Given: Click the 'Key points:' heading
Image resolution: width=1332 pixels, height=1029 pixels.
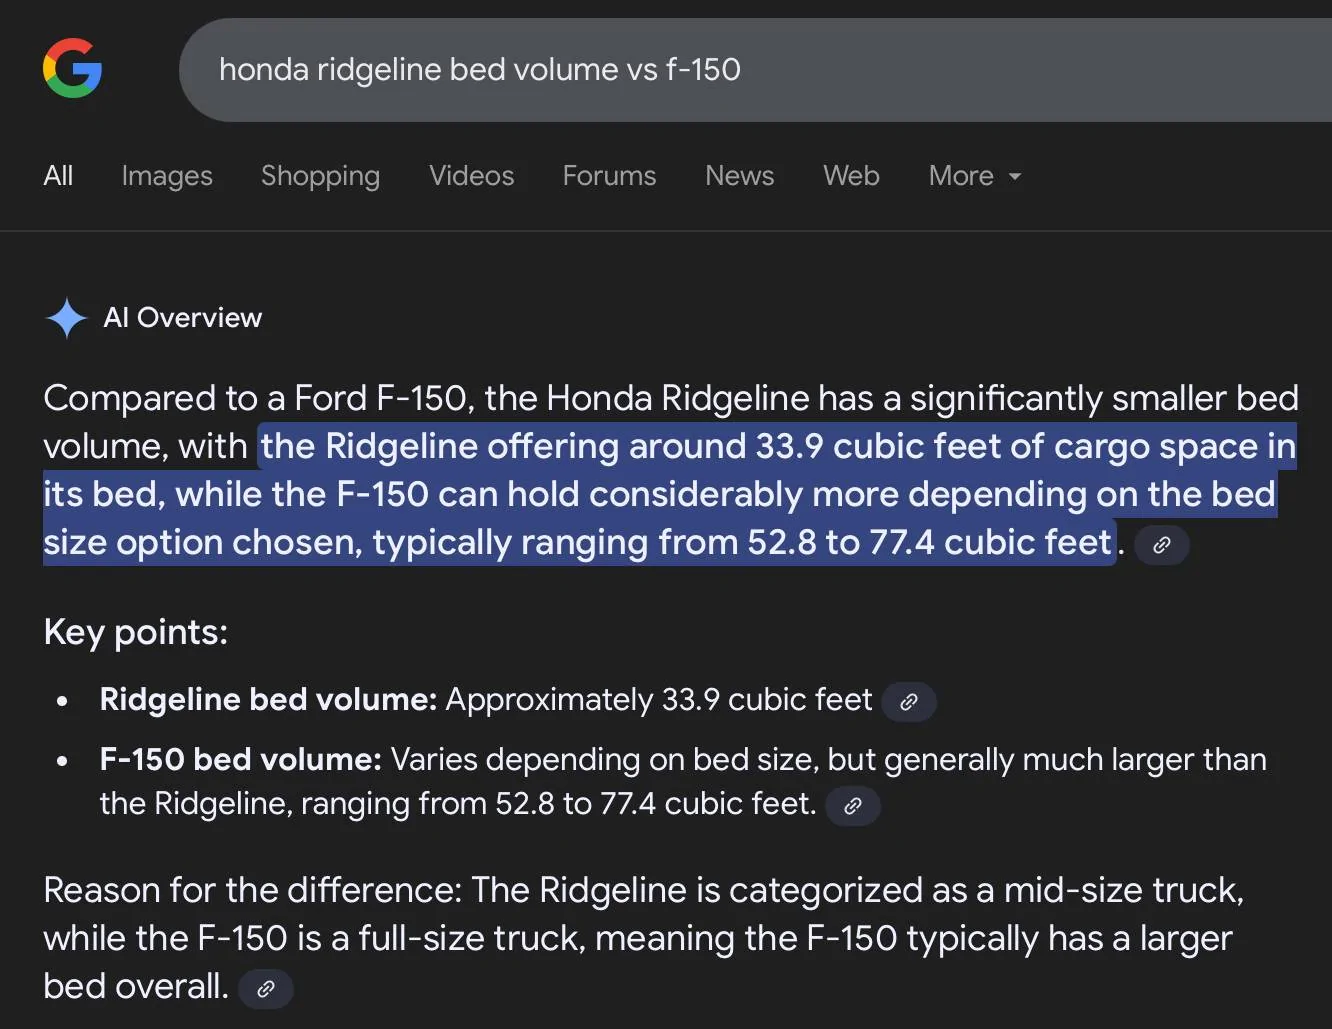Looking at the screenshot, I should click(x=136, y=632).
